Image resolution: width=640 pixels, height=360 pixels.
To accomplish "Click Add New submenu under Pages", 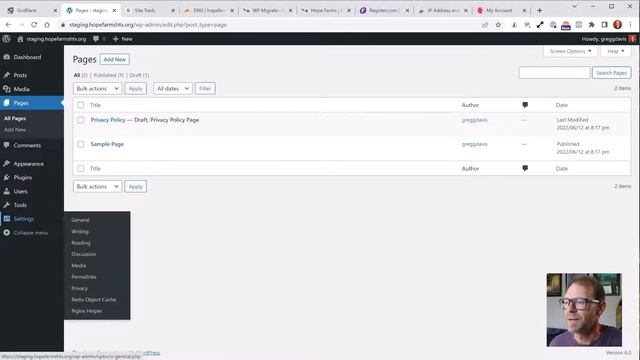I will [x=15, y=130].
